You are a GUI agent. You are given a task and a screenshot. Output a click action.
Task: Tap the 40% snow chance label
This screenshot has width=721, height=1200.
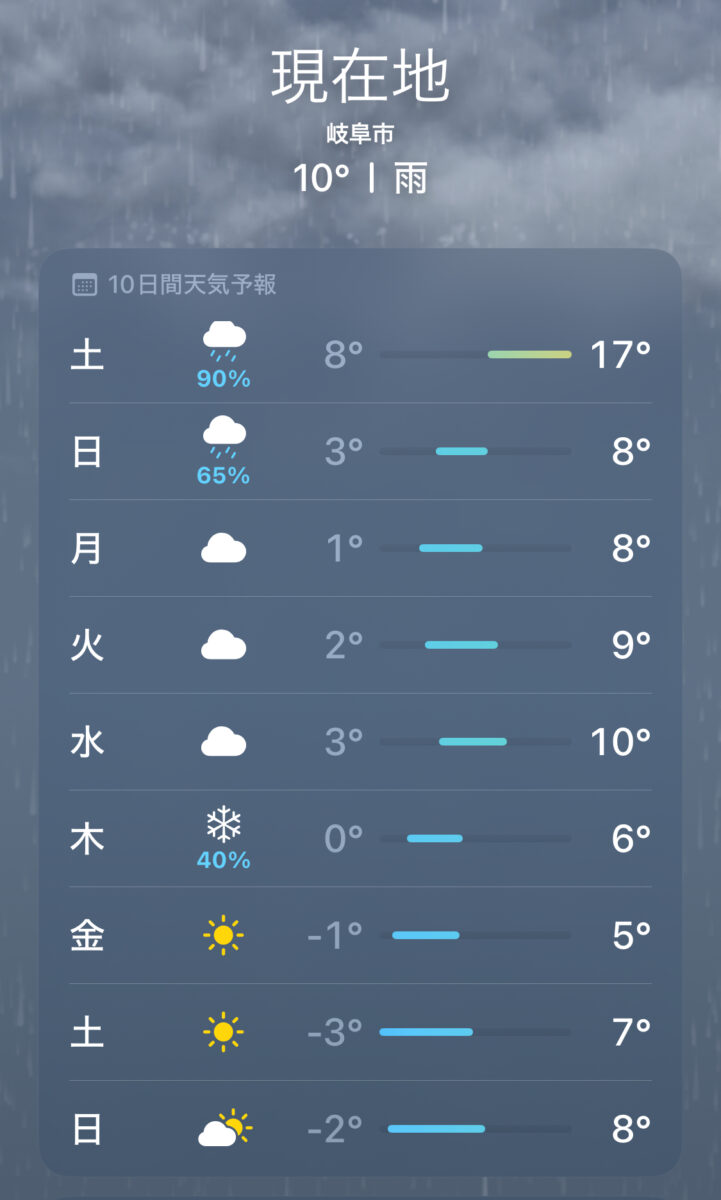(224, 860)
